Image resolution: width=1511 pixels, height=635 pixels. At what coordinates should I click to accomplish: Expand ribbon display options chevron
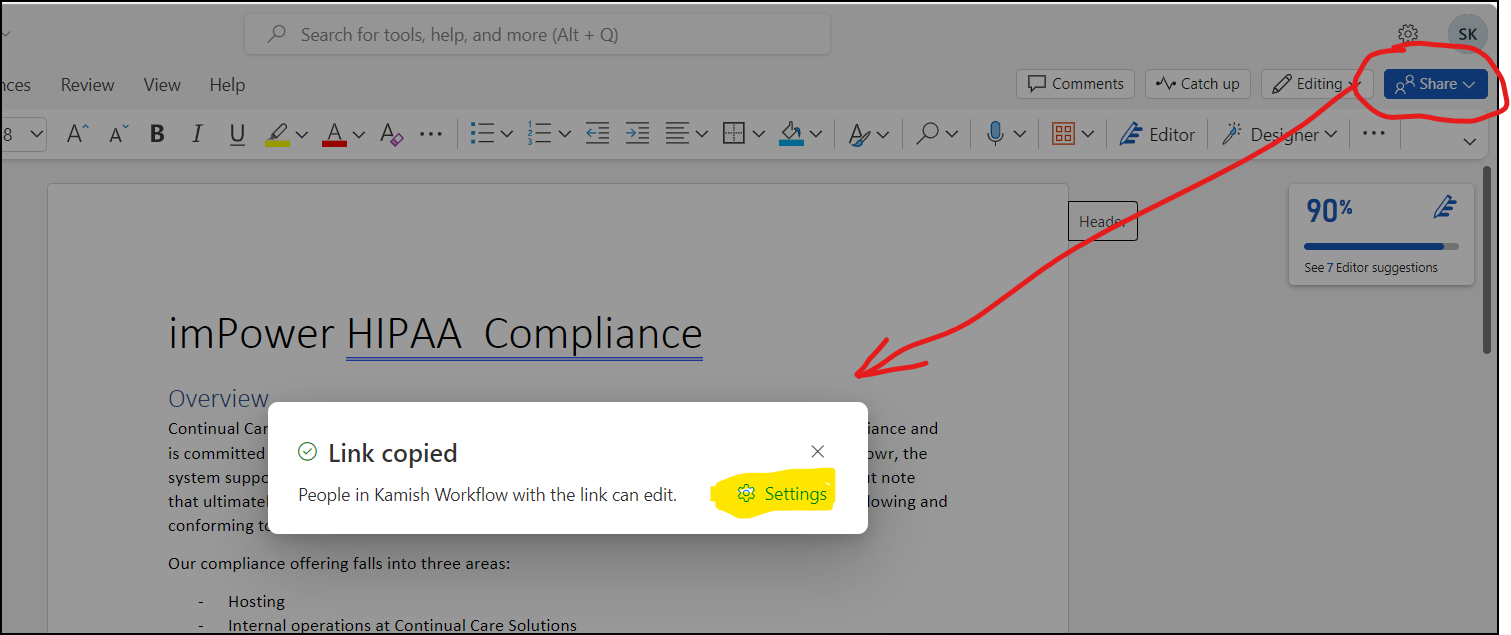pos(1470,142)
